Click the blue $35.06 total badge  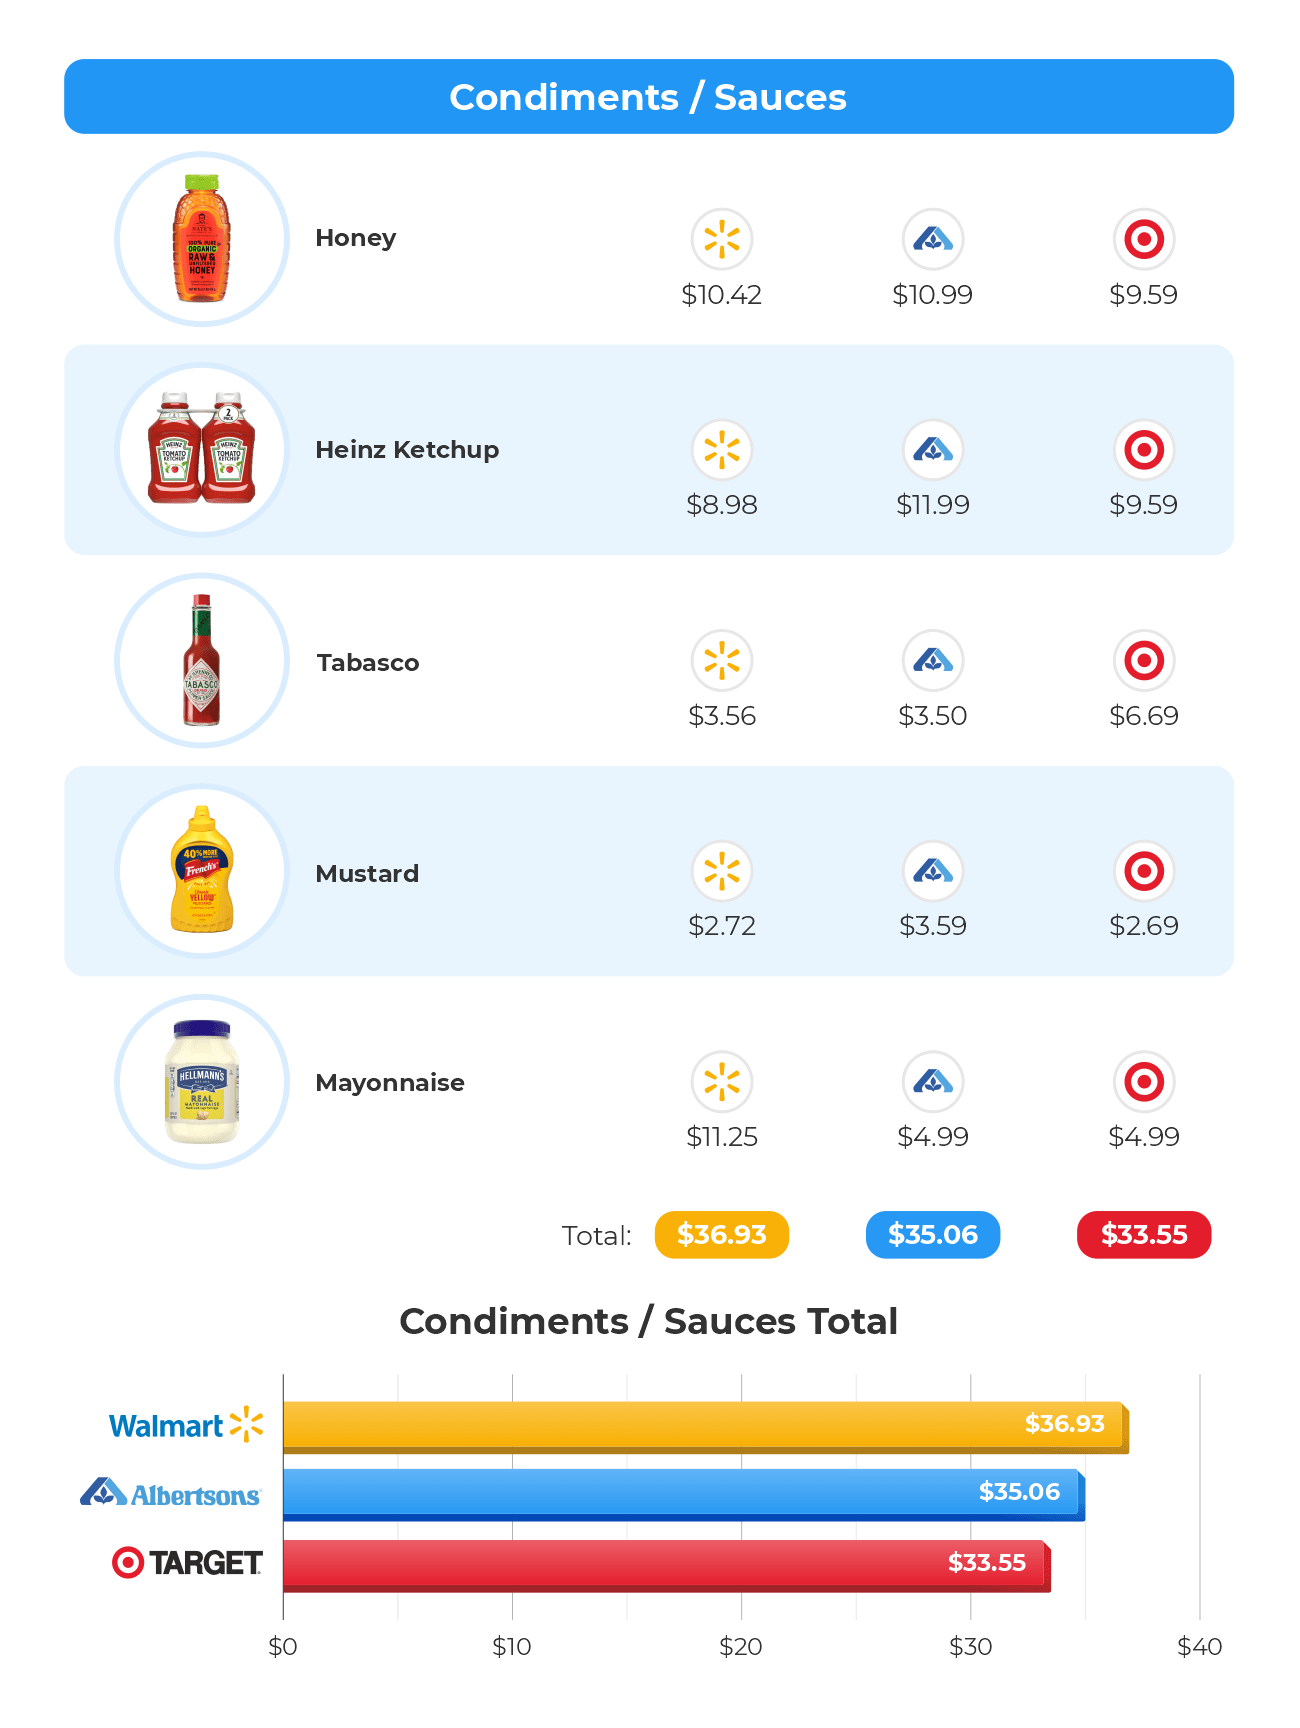pyautogui.click(x=932, y=1235)
